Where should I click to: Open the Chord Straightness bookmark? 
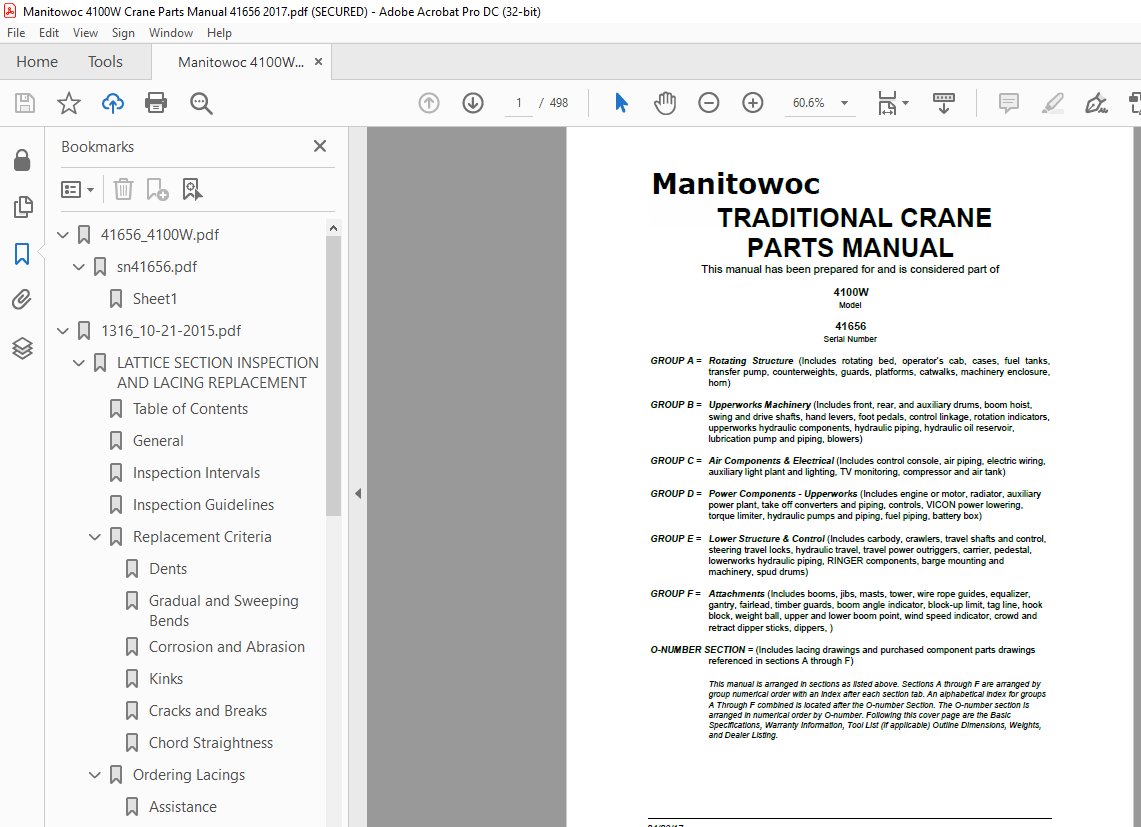point(210,743)
